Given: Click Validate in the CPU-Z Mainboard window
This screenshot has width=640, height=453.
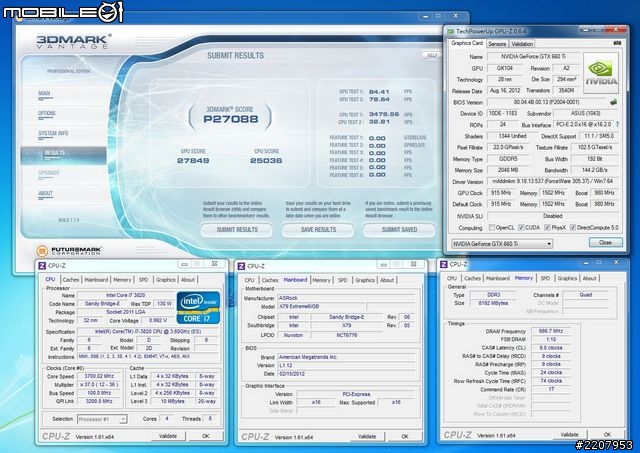Looking at the screenshot, I should [x=367, y=437].
